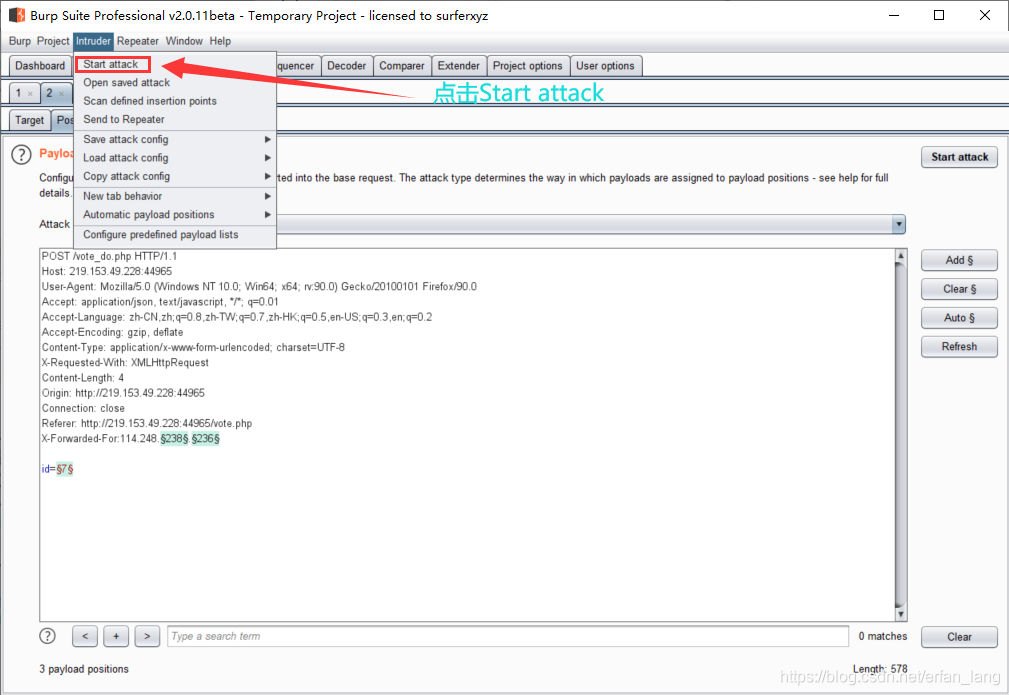This screenshot has height=695, width=1009.
Task: Click scrollbar up arrow of request editor
Action: 900,256
